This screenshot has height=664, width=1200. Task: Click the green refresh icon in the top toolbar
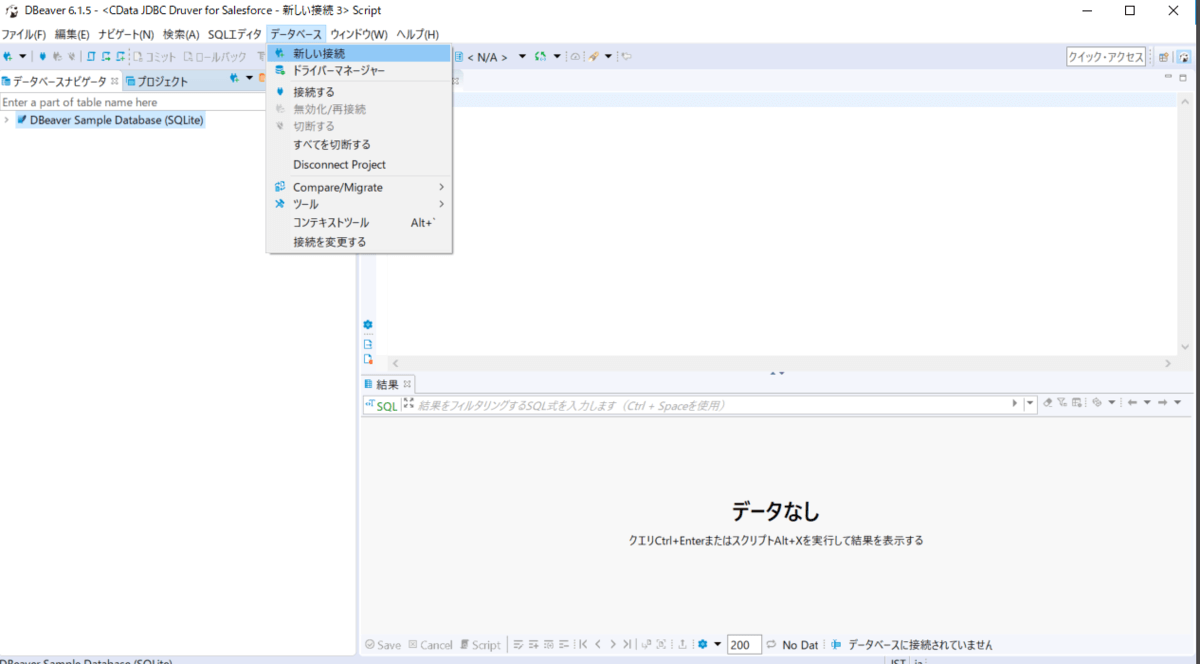tap(541, 57)
